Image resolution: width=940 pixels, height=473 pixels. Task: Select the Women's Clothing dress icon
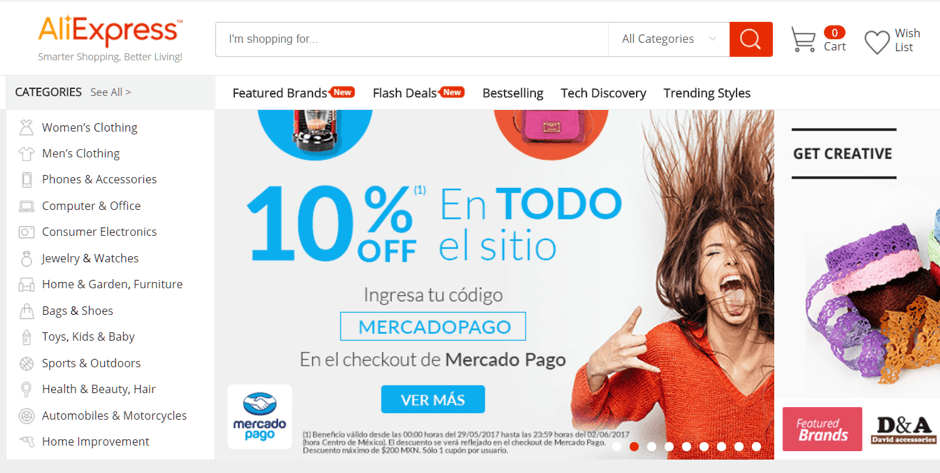pyautogui.click(x=26, y=127)
